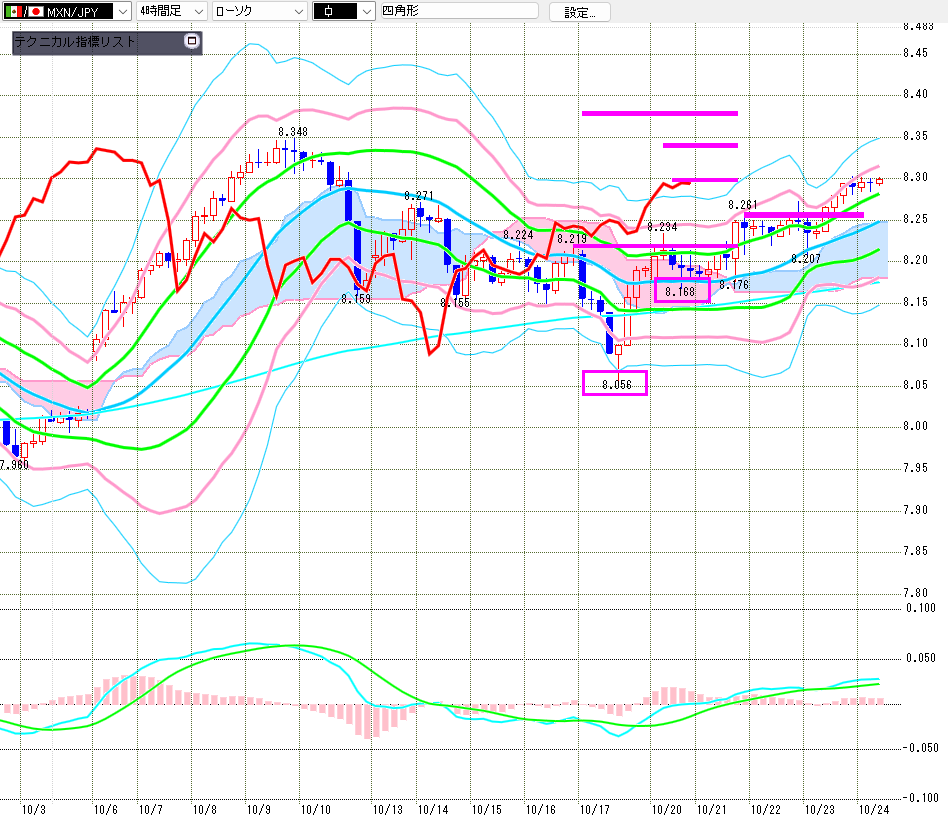Select the magenta rectangle around 8.056
This screenshot has width=948, height=820.
[x=614, y=383]
